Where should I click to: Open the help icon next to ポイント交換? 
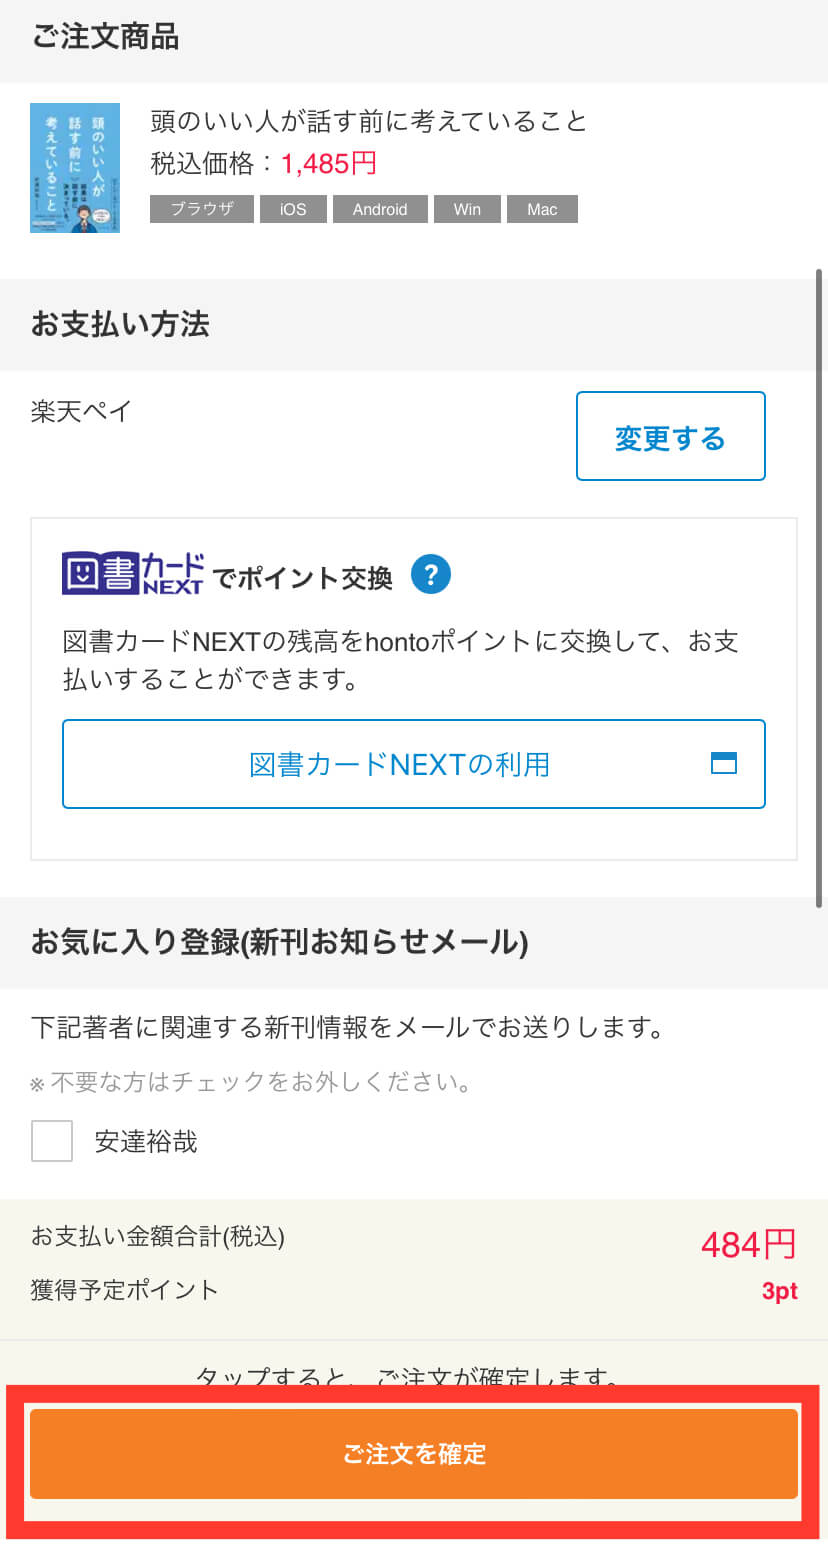coord(430,575)
